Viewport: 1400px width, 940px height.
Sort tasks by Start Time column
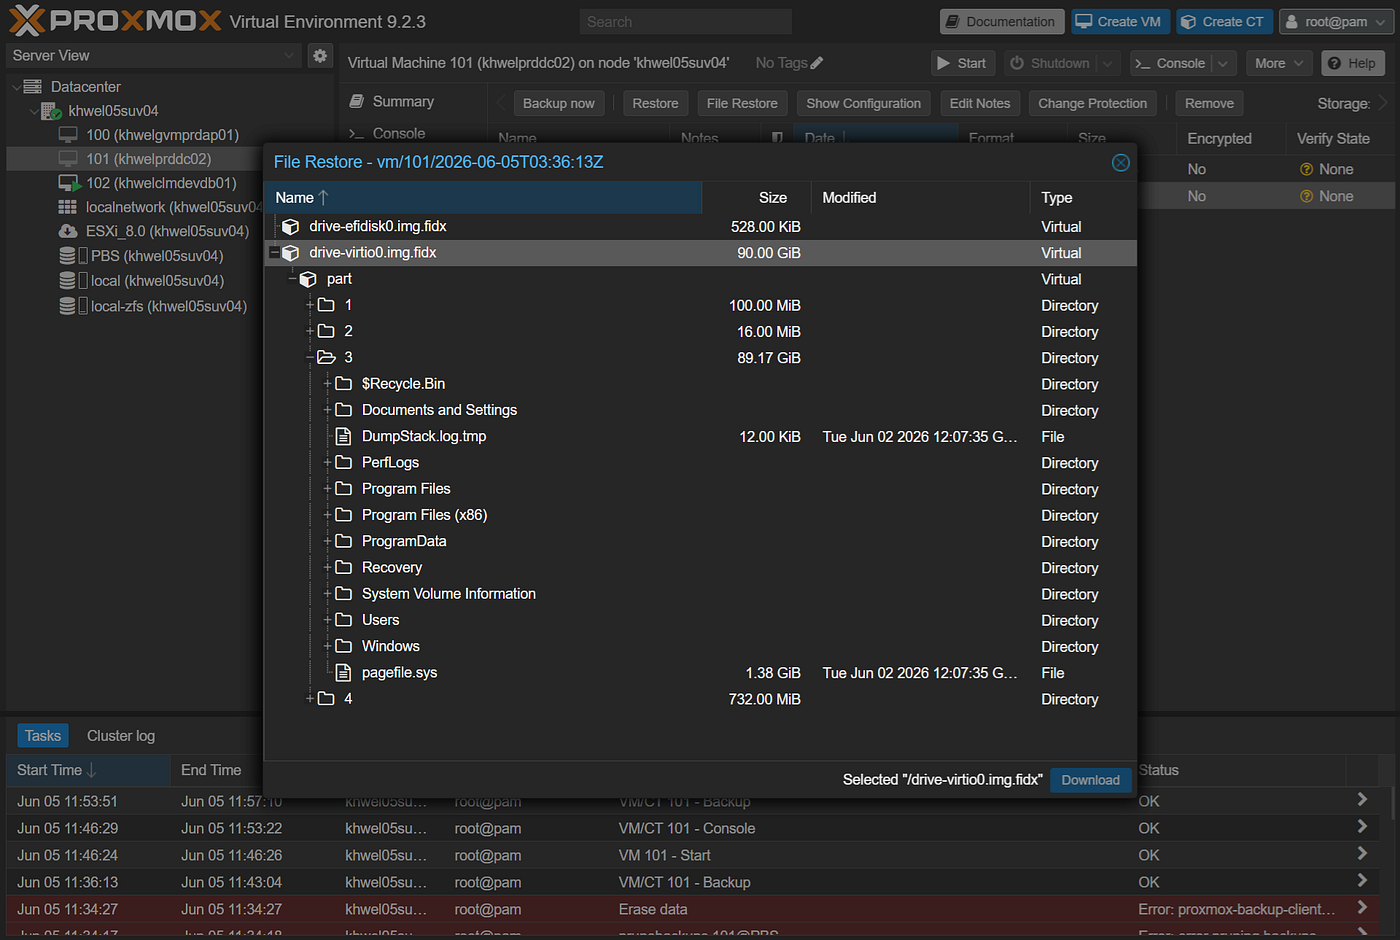[x=89, y=770]
